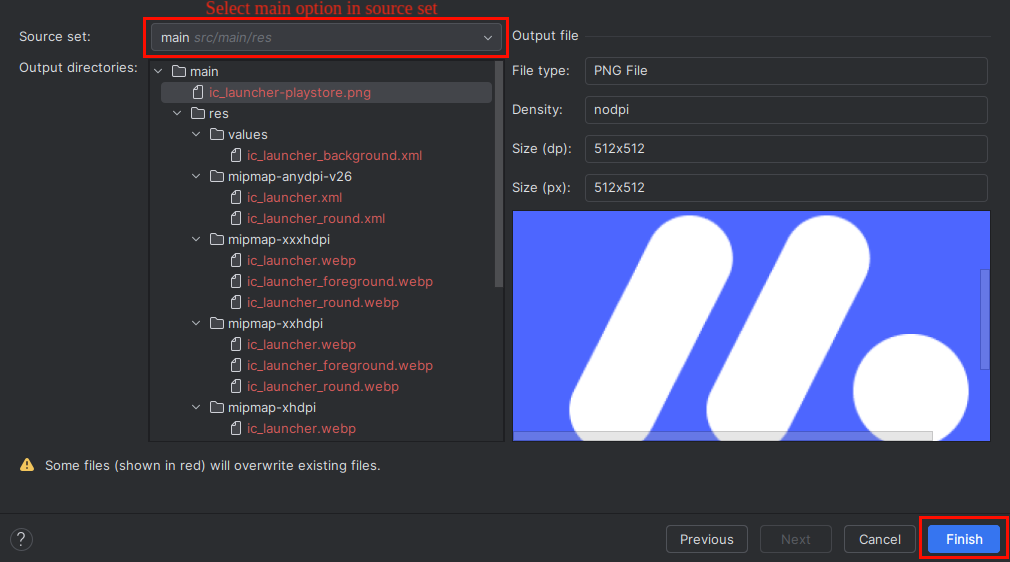The height and width of the screenshot is (562, 1010).
Task: Click the help question mark icon
Action: click(21, 539)
